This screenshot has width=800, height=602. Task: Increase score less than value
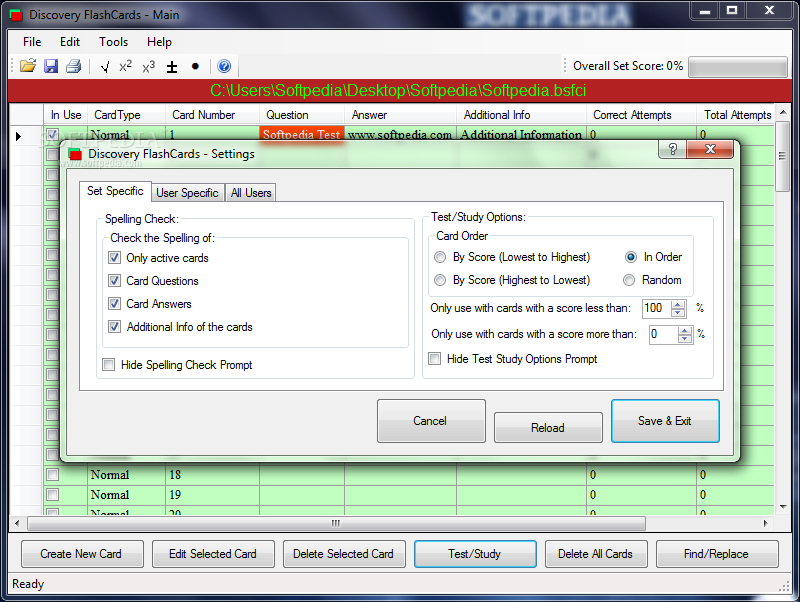point(678,305)
